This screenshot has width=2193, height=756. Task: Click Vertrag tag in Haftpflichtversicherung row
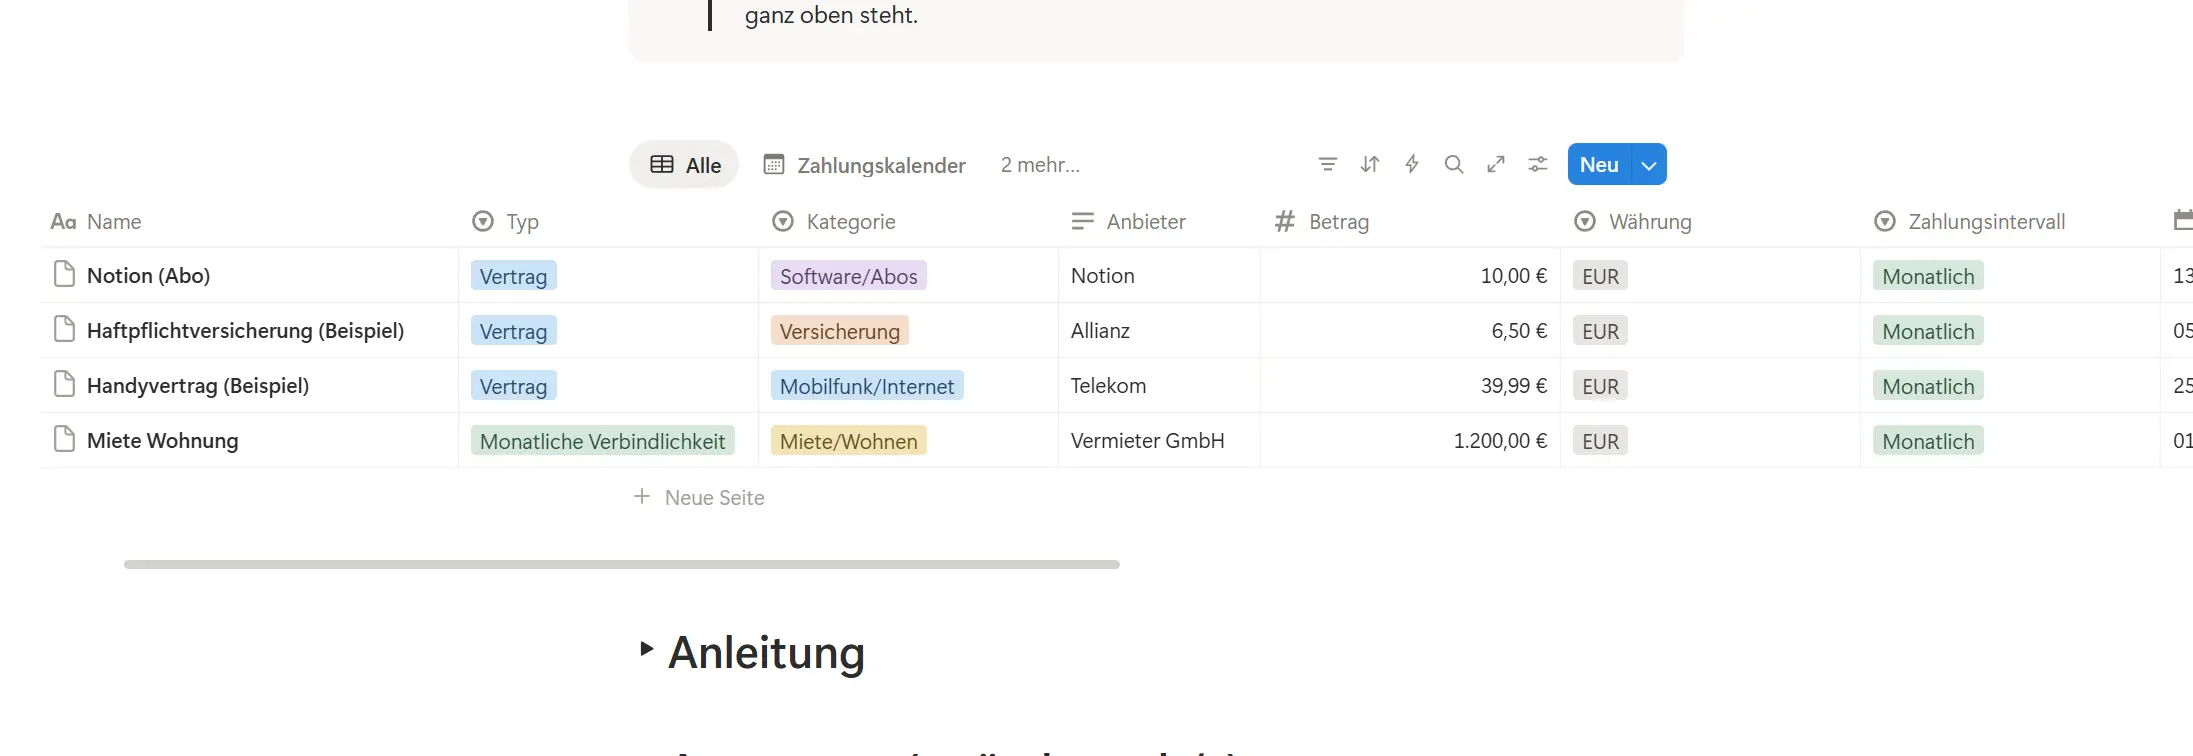click(513, 331)
